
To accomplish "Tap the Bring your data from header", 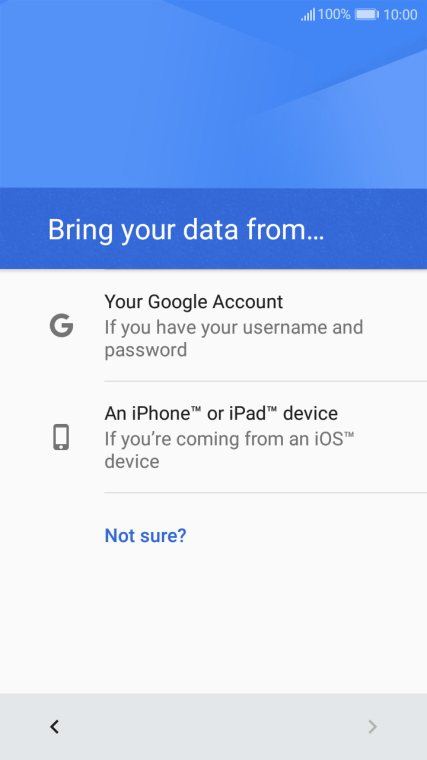I will 186,229.
